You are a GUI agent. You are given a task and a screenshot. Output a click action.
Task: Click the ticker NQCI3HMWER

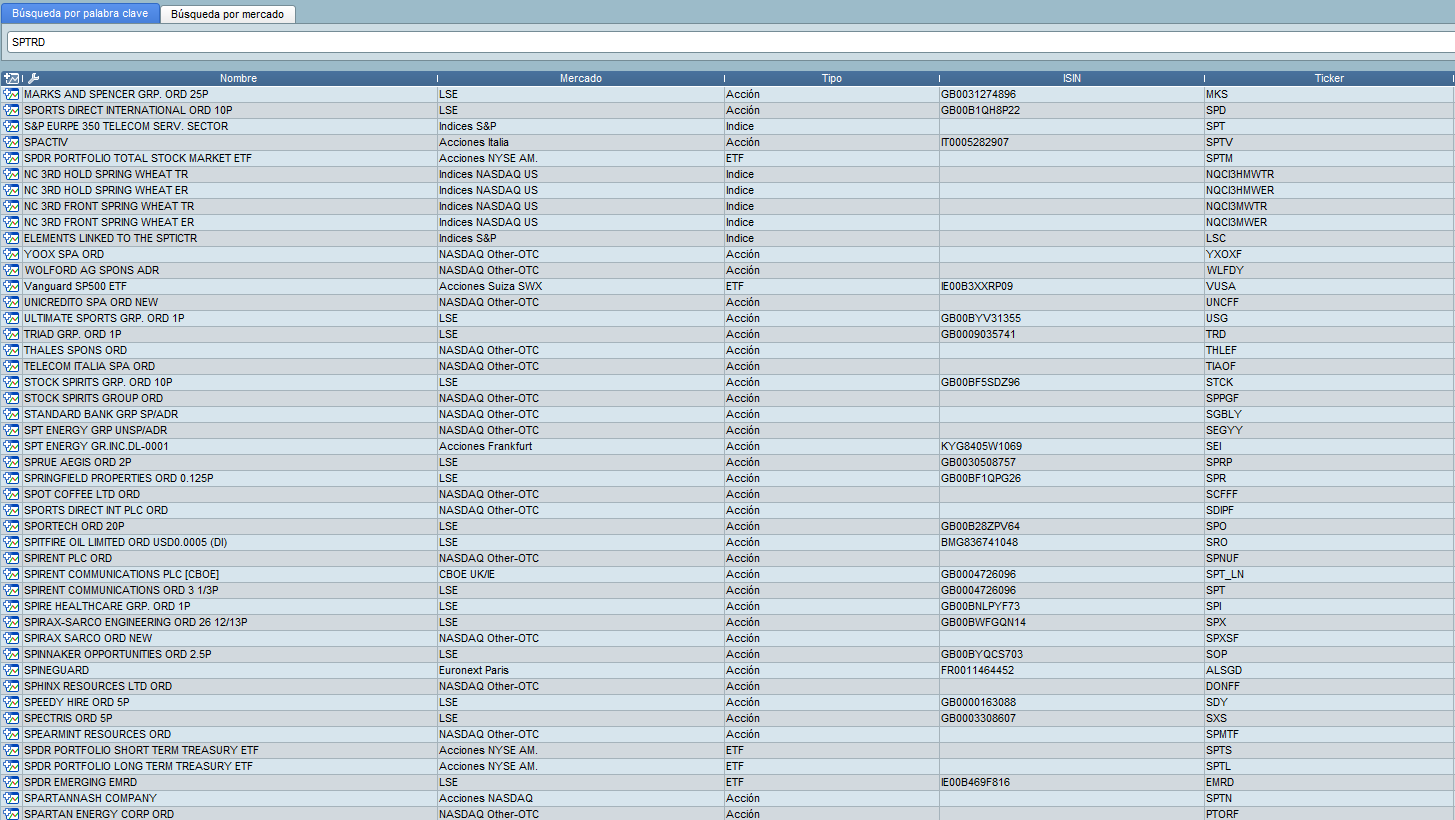point(1240,190)
